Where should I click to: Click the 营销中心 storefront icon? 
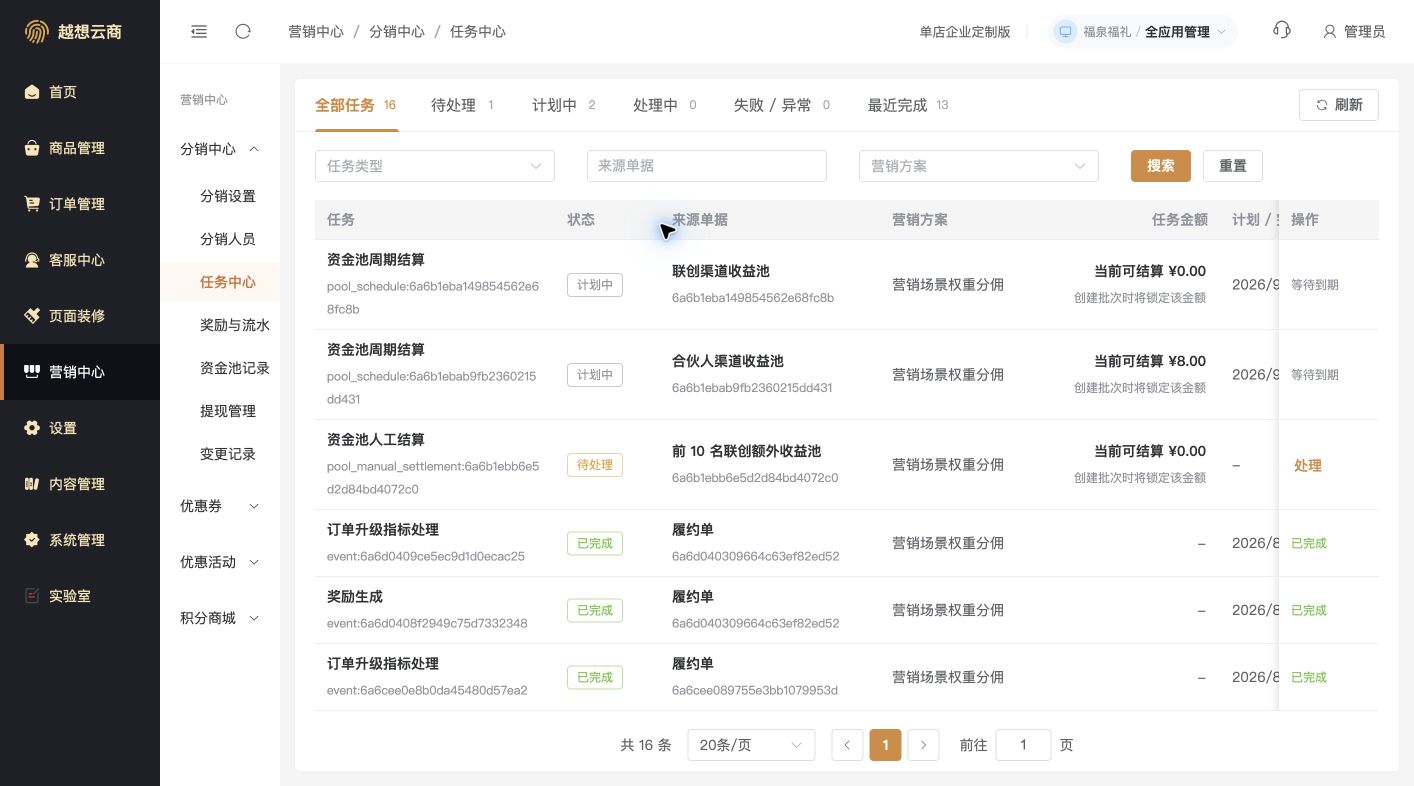[32, 372]
